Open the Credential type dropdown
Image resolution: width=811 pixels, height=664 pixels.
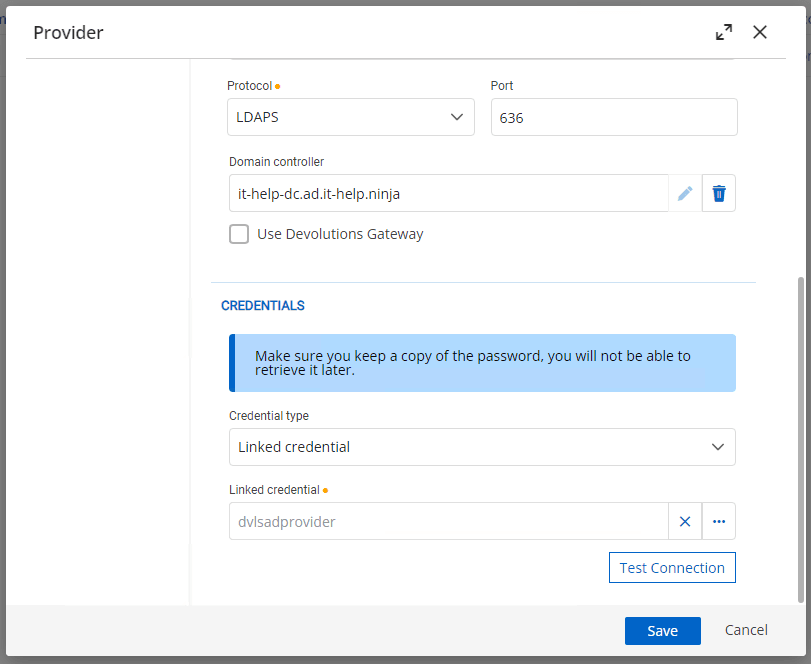point(482,447)
